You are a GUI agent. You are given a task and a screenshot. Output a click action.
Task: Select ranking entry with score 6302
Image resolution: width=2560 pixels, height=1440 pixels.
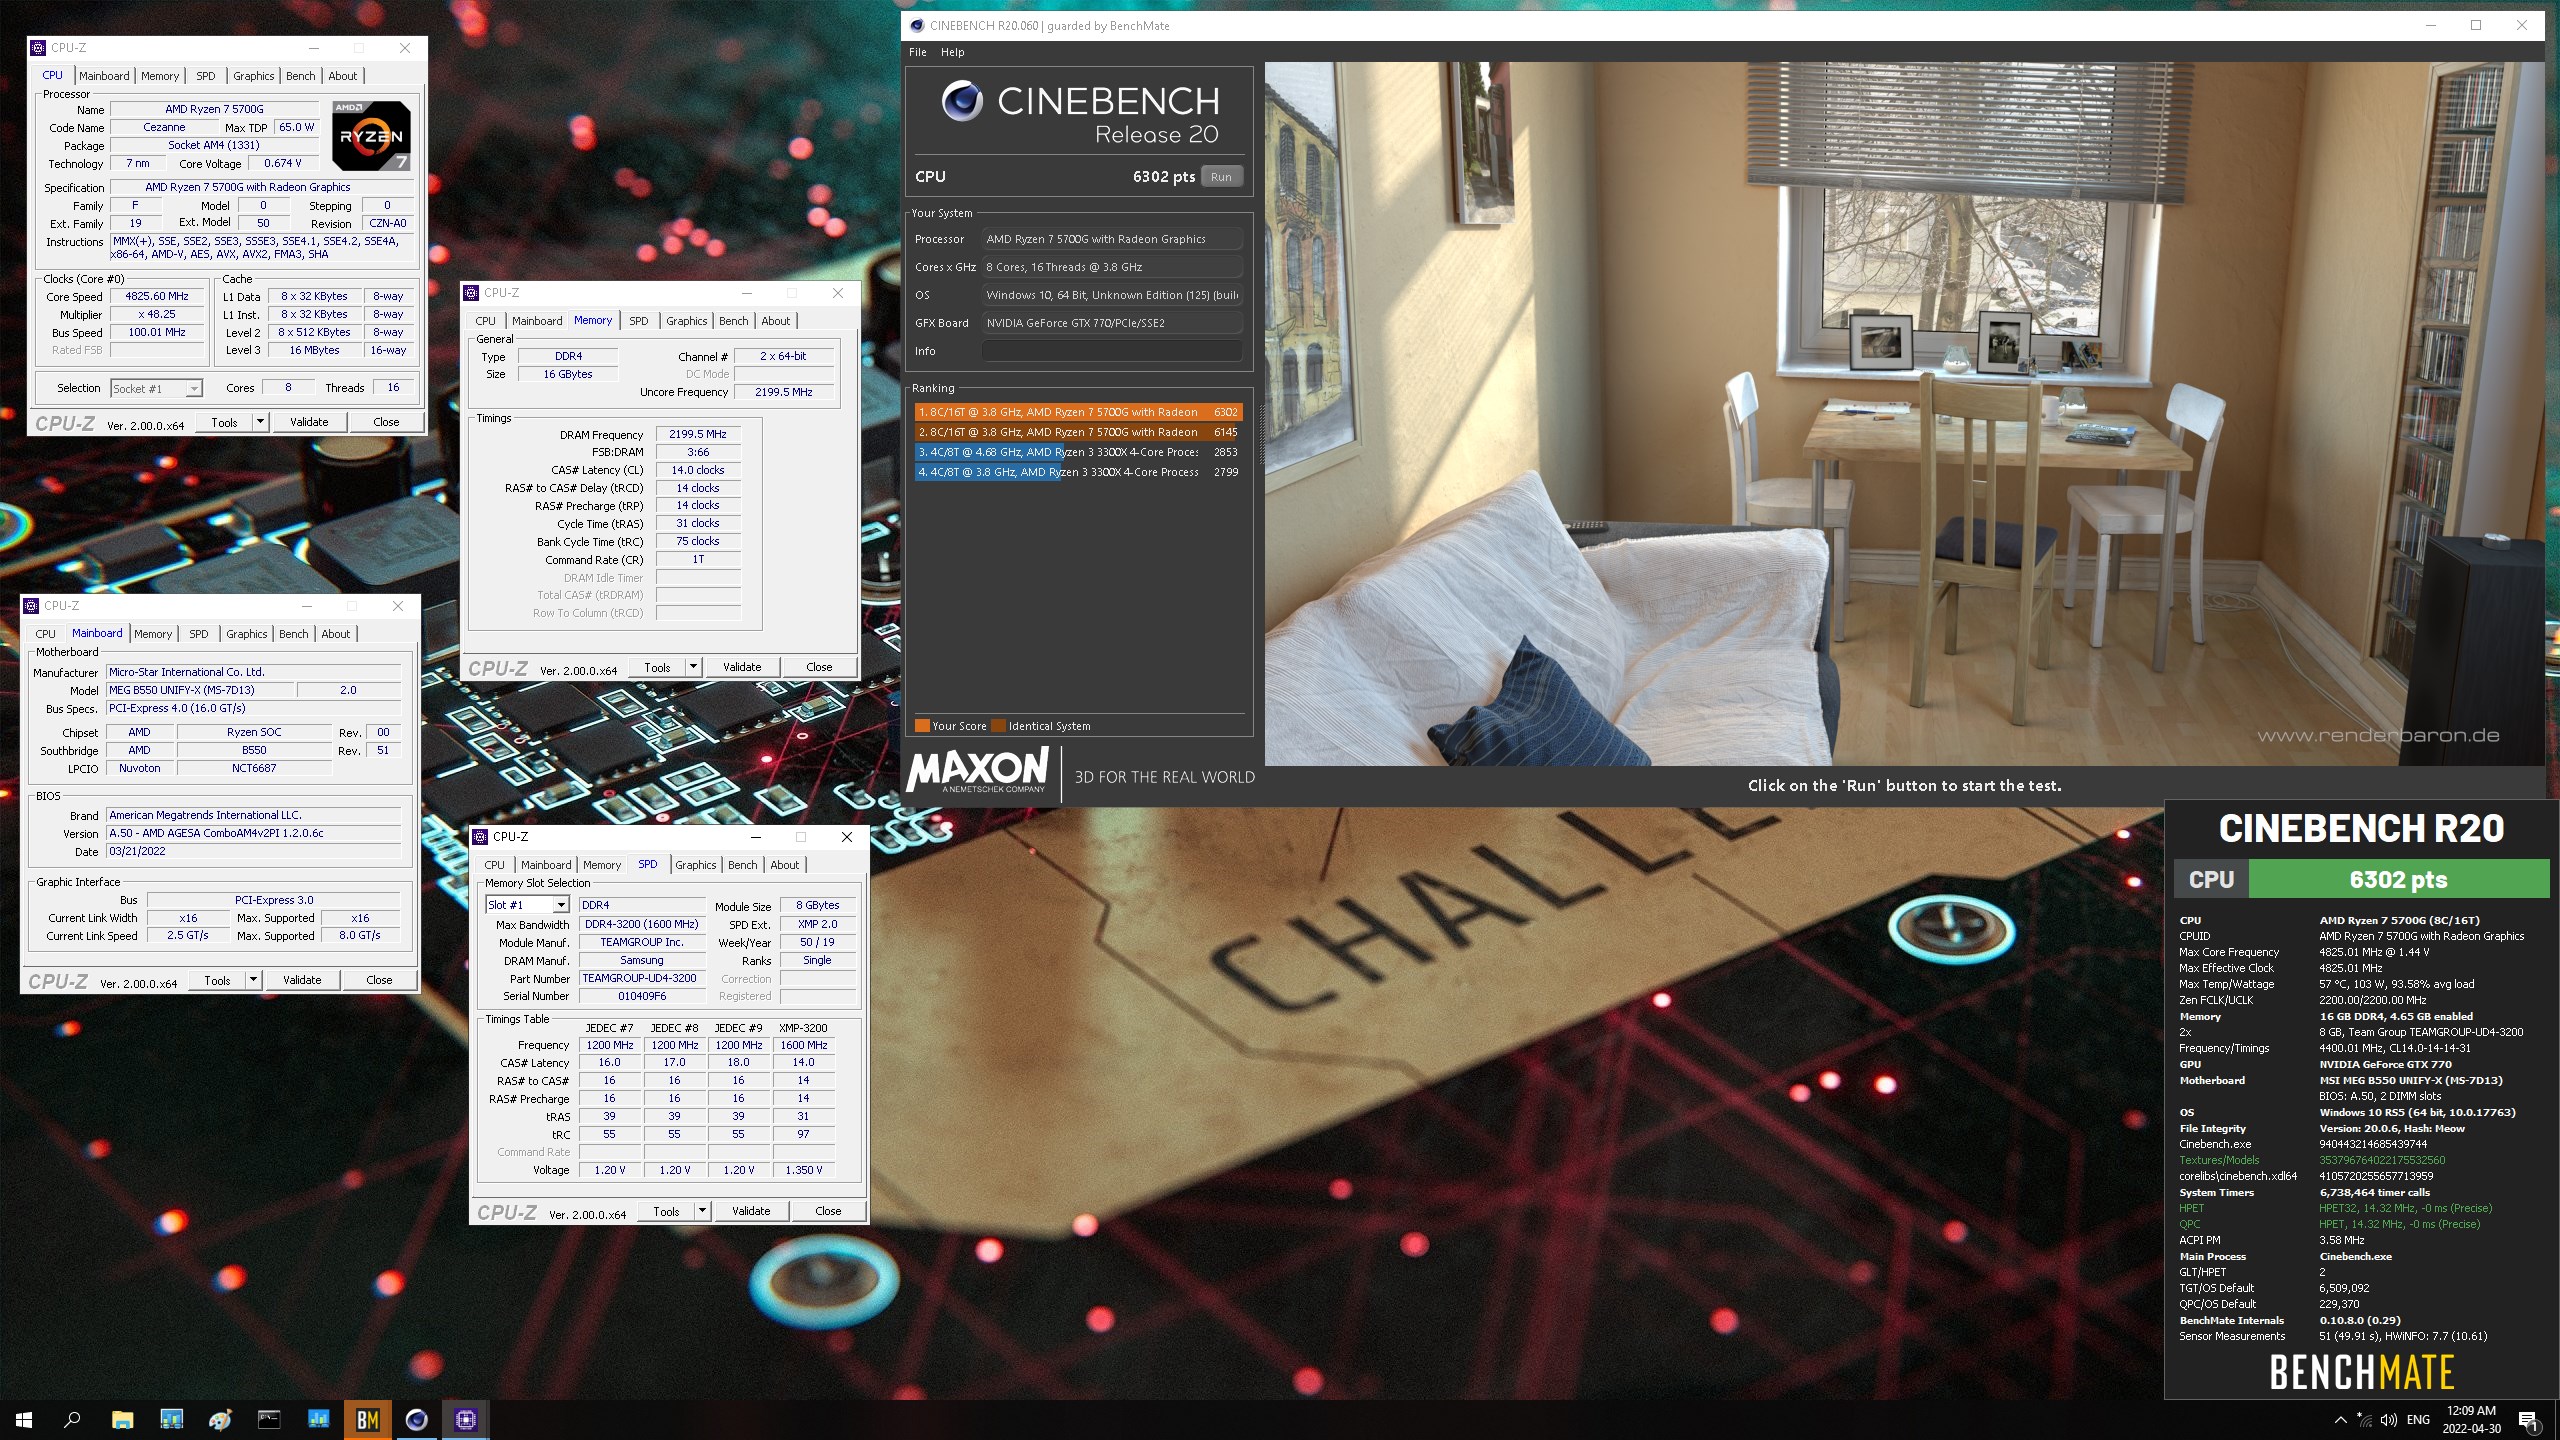(x=1078, y=412)
